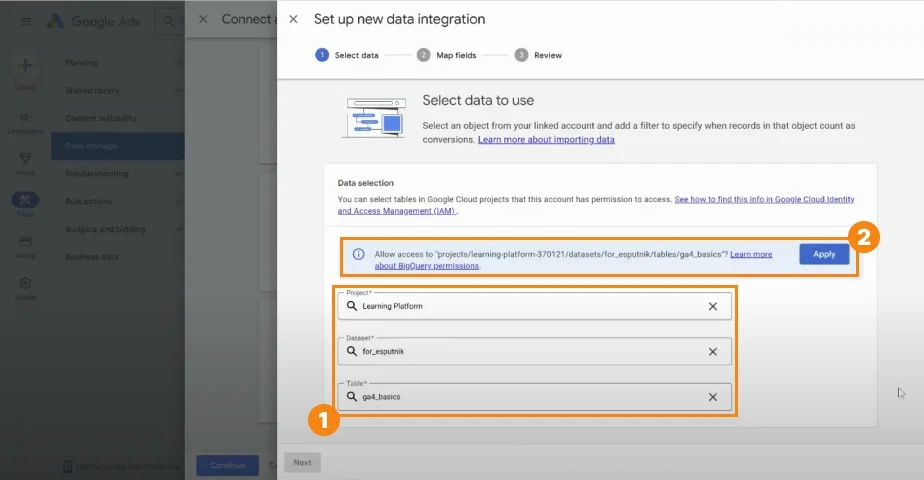
Task: Clear the Dataset field for_esputnik
Action: pyautogui.click(x=712, y=352)
